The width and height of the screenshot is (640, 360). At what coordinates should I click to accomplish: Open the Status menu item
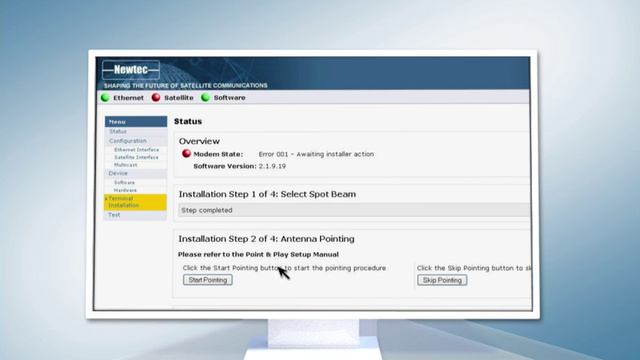tap(118, 131)
